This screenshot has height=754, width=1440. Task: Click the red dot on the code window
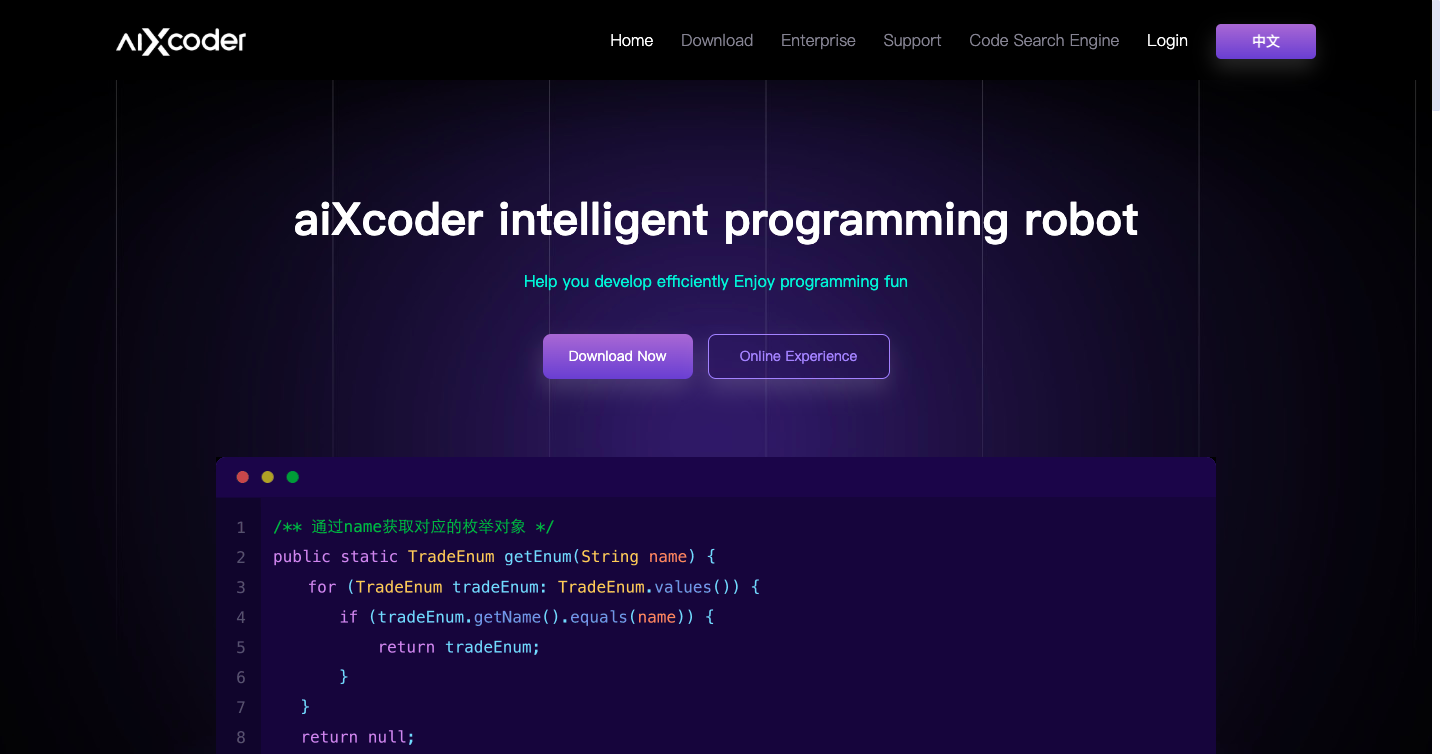[243, 477]
